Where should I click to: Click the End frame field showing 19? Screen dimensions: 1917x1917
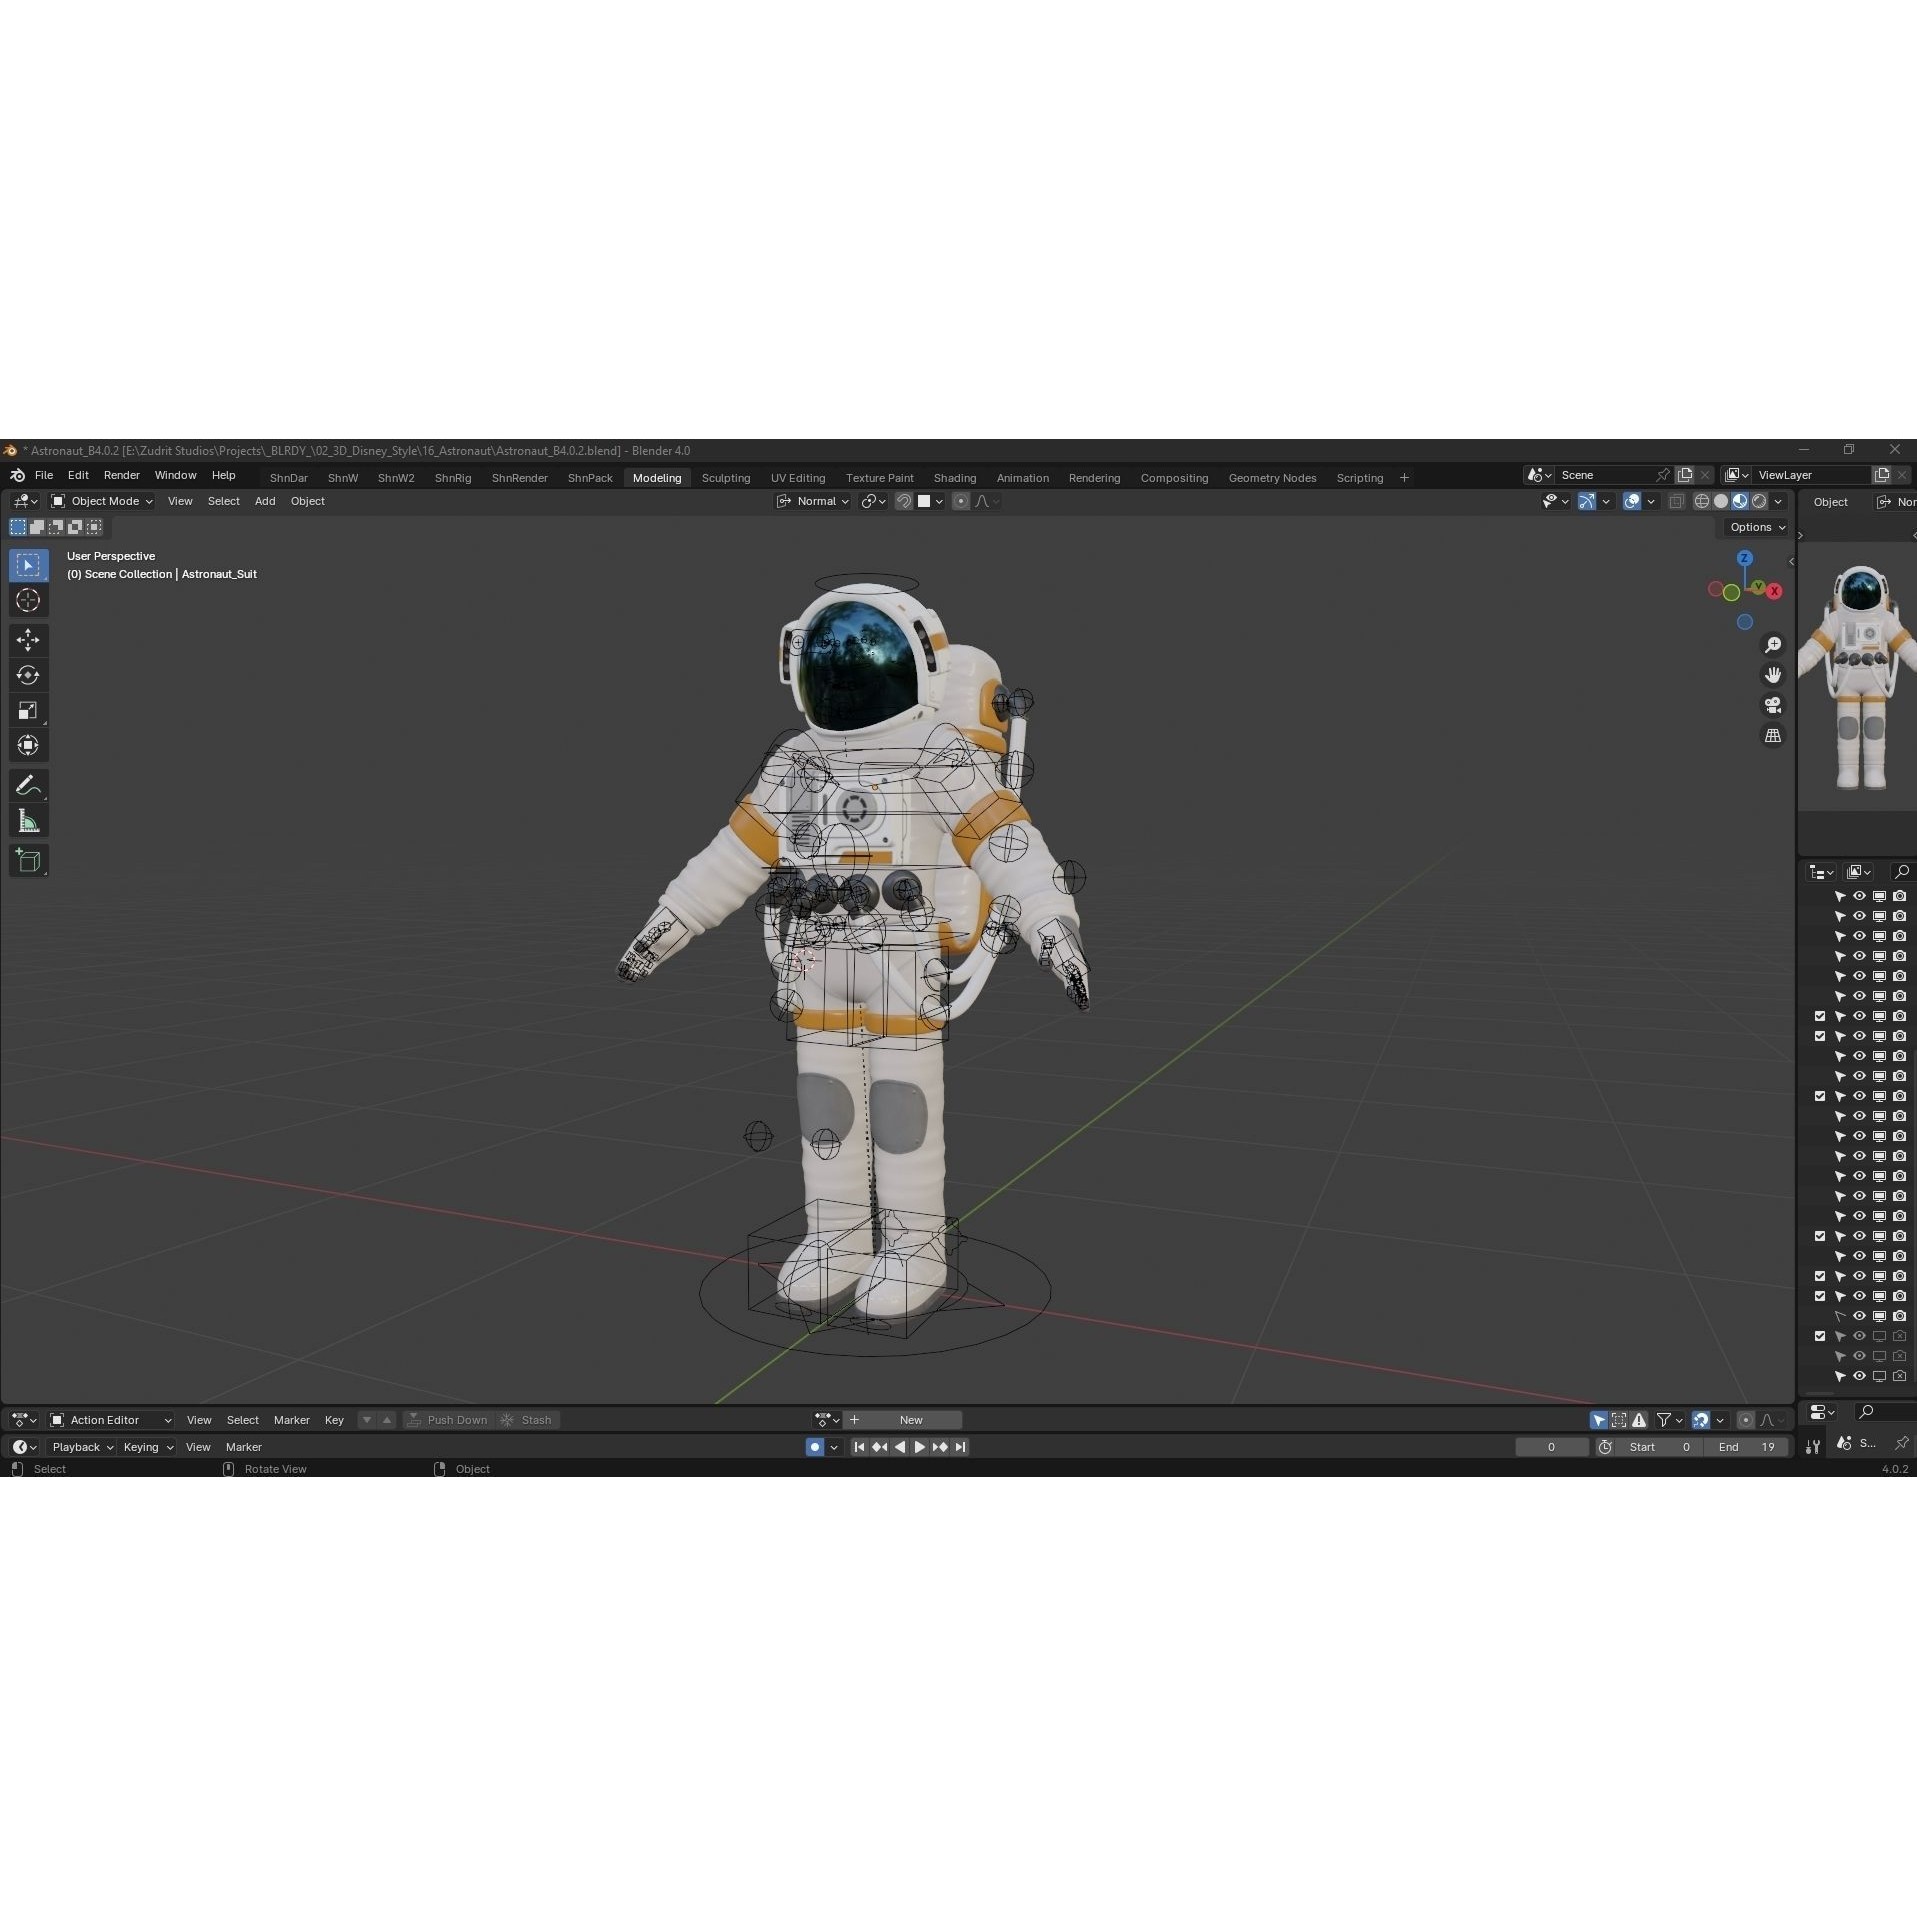(x=1747, y=1447)
